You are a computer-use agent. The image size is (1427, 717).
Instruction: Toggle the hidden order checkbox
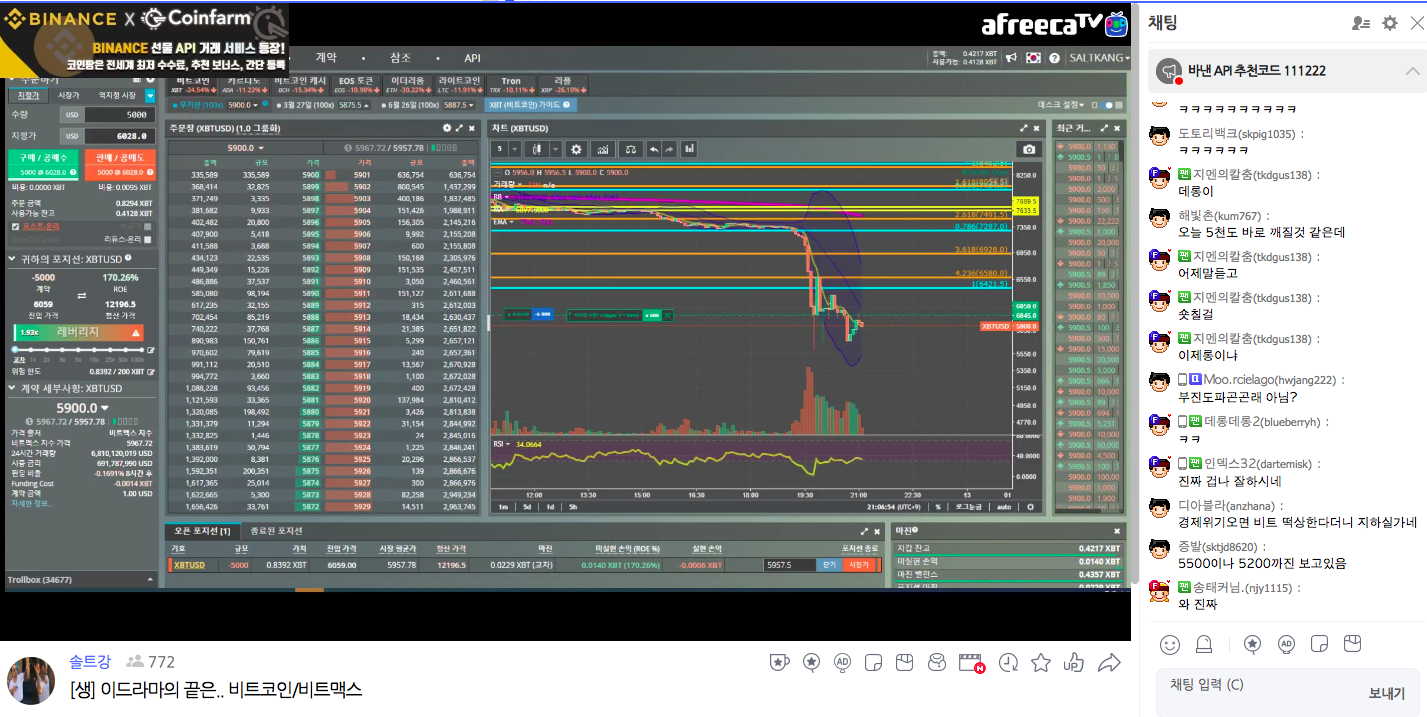(x=147, y=226)
